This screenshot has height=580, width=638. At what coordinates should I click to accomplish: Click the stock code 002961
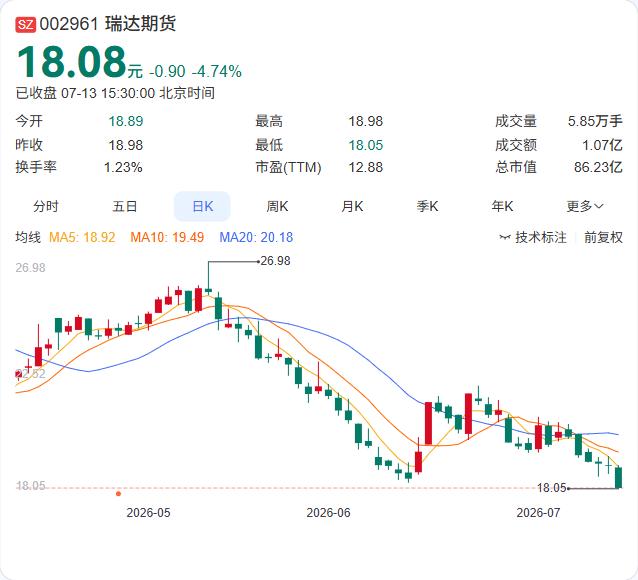point(69,24)
